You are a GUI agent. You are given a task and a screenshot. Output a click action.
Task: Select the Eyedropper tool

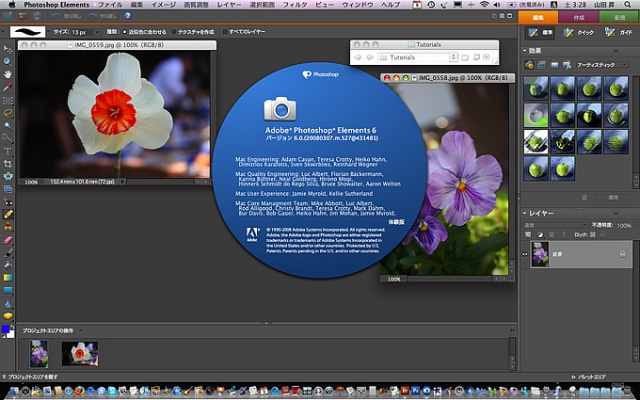point(8,87)
